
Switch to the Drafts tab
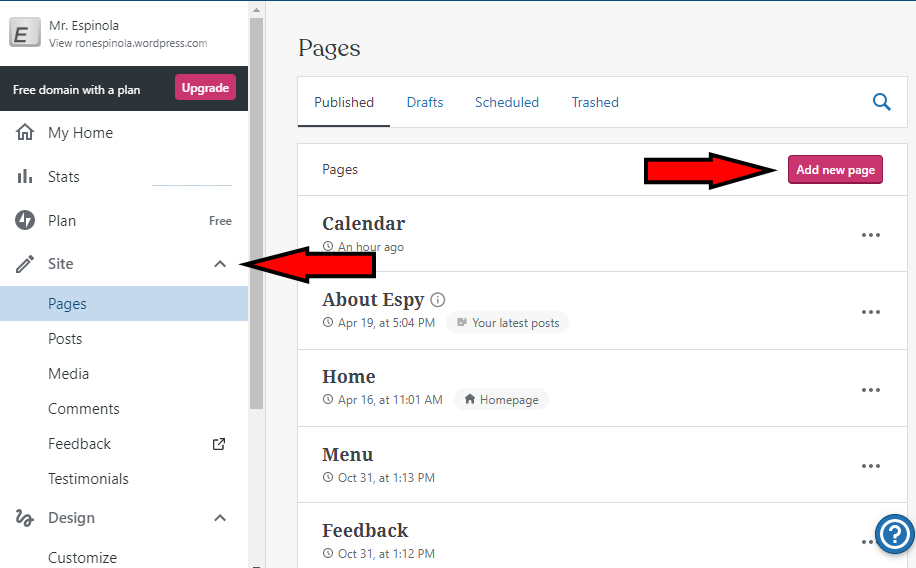(425, 102)
